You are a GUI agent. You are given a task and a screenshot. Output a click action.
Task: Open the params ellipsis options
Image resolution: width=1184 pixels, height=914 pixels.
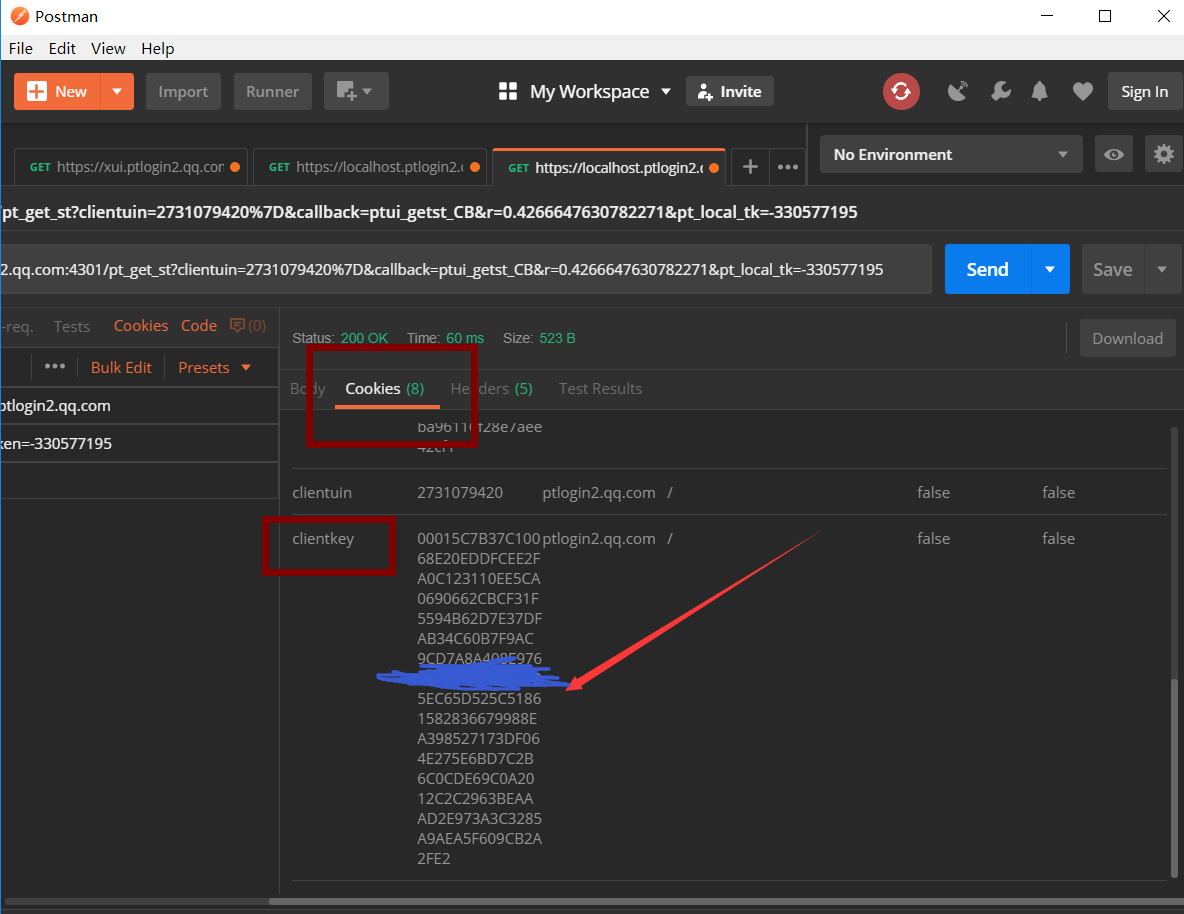tap(54, 367)
